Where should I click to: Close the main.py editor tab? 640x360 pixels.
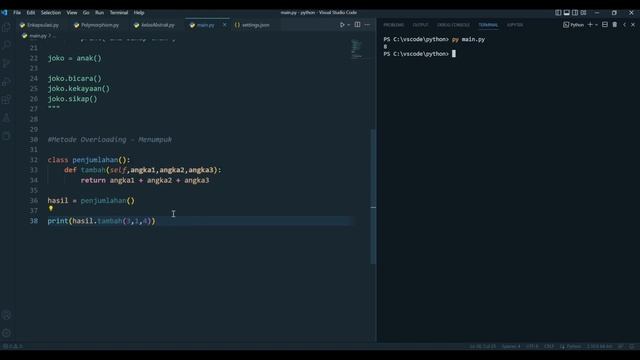[224, 25]
